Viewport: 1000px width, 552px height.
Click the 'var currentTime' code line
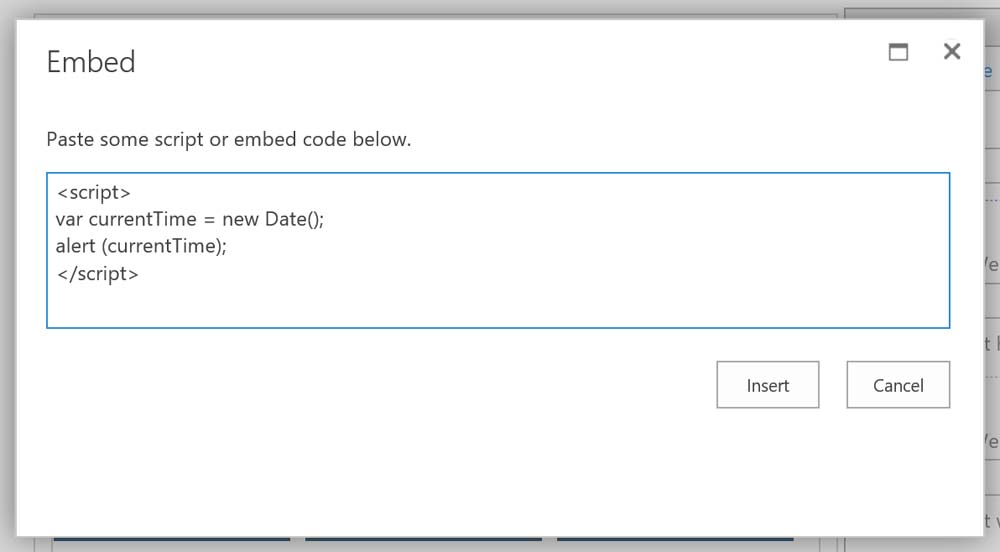(190, 220)
